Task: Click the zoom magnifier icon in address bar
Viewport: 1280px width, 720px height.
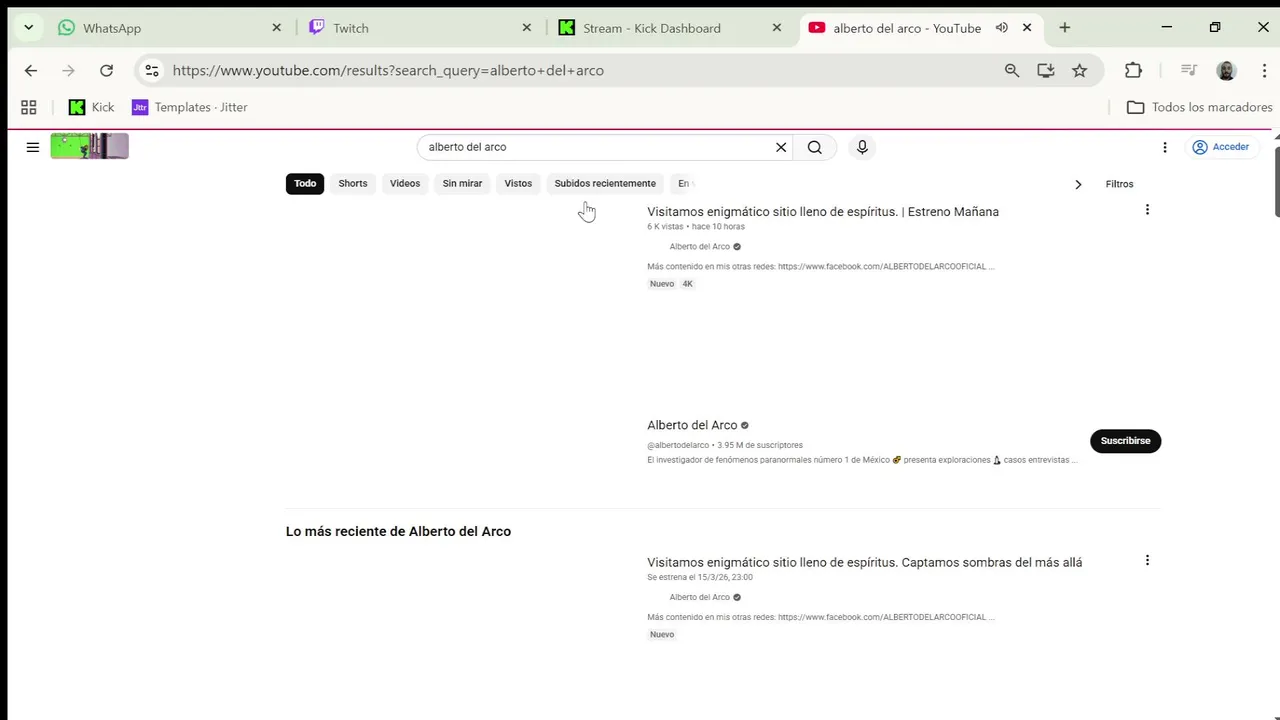Action: 1012,70
